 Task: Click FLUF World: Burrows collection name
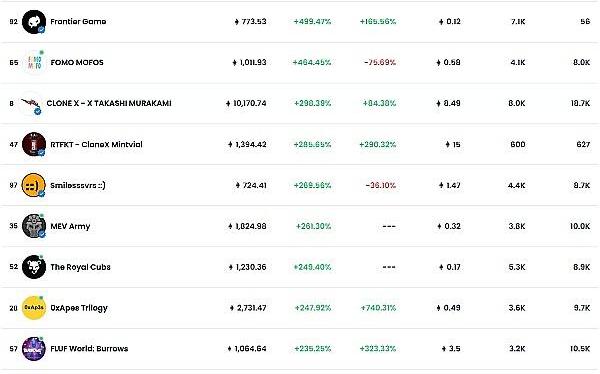pyautogui.click(x=89, y=349)
